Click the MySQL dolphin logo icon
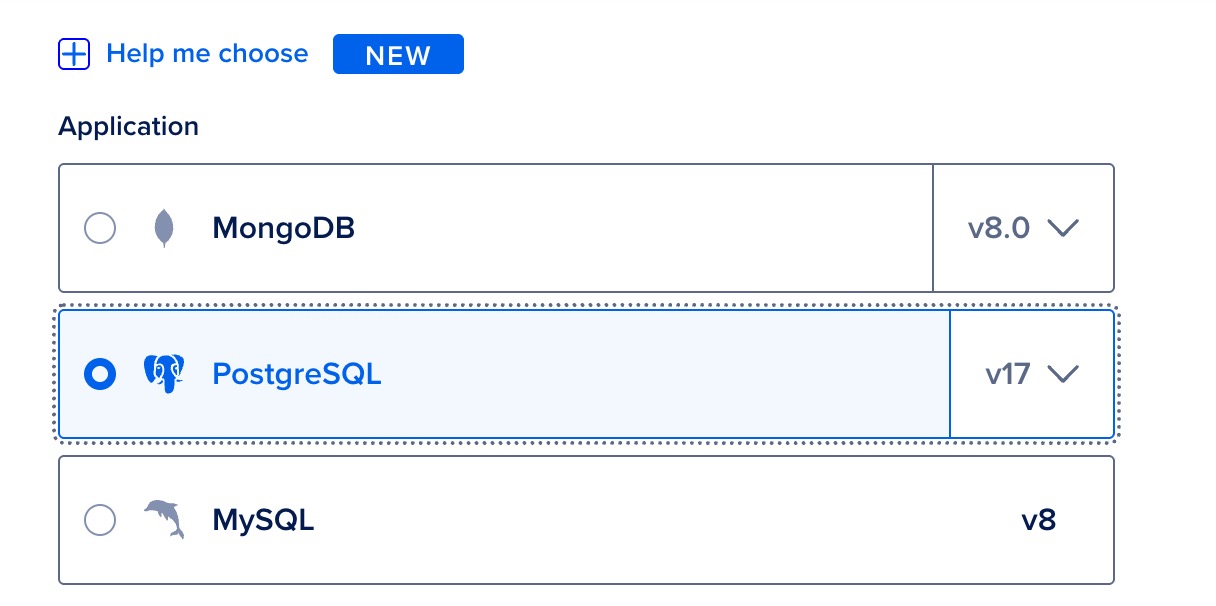 [164, 520]
